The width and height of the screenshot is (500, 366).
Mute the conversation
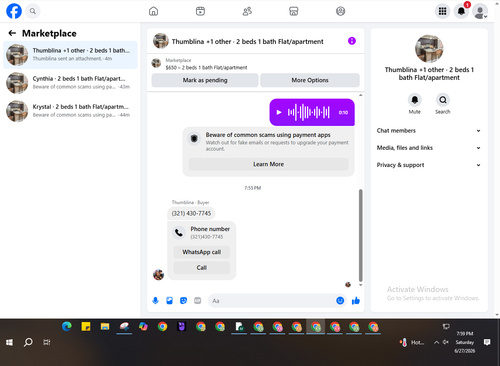tap(415, 100)
